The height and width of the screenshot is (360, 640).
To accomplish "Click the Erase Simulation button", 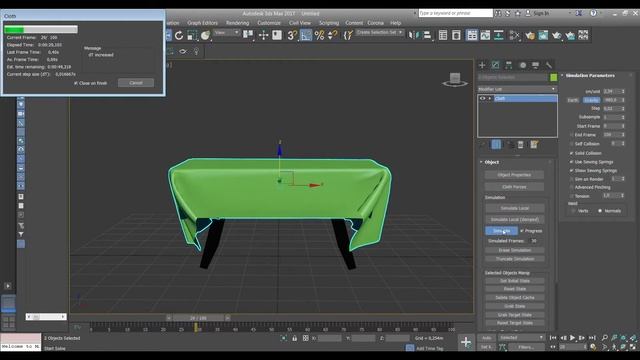I will [x=515, y=250].
